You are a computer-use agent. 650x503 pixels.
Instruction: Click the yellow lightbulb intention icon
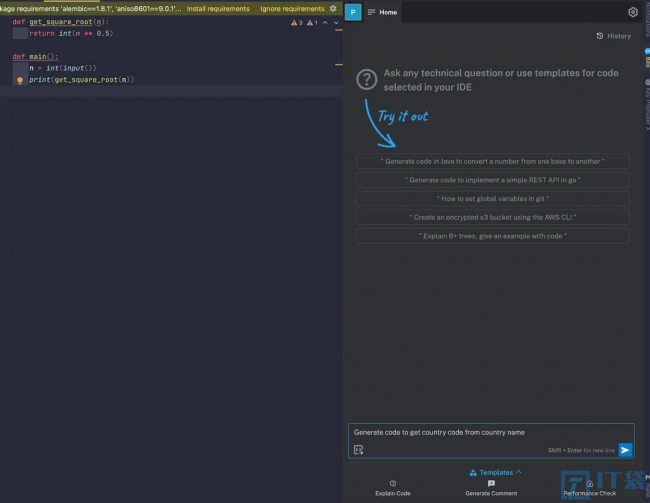[20, 80]
